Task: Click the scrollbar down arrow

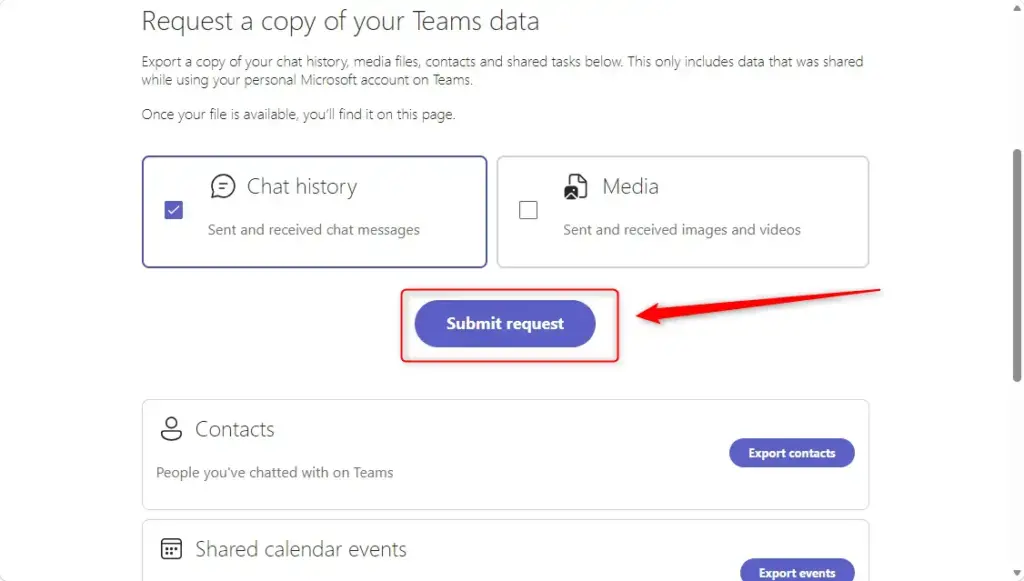Action: coord(1016,573)
